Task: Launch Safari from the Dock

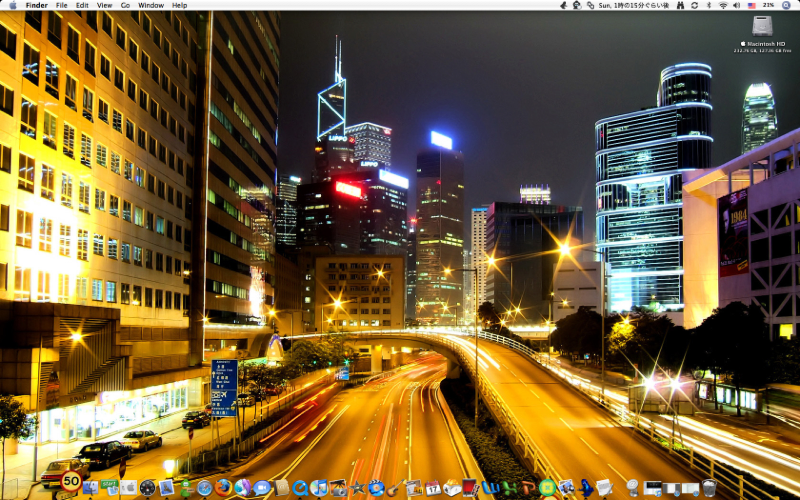Action: (x=205, y=488)
